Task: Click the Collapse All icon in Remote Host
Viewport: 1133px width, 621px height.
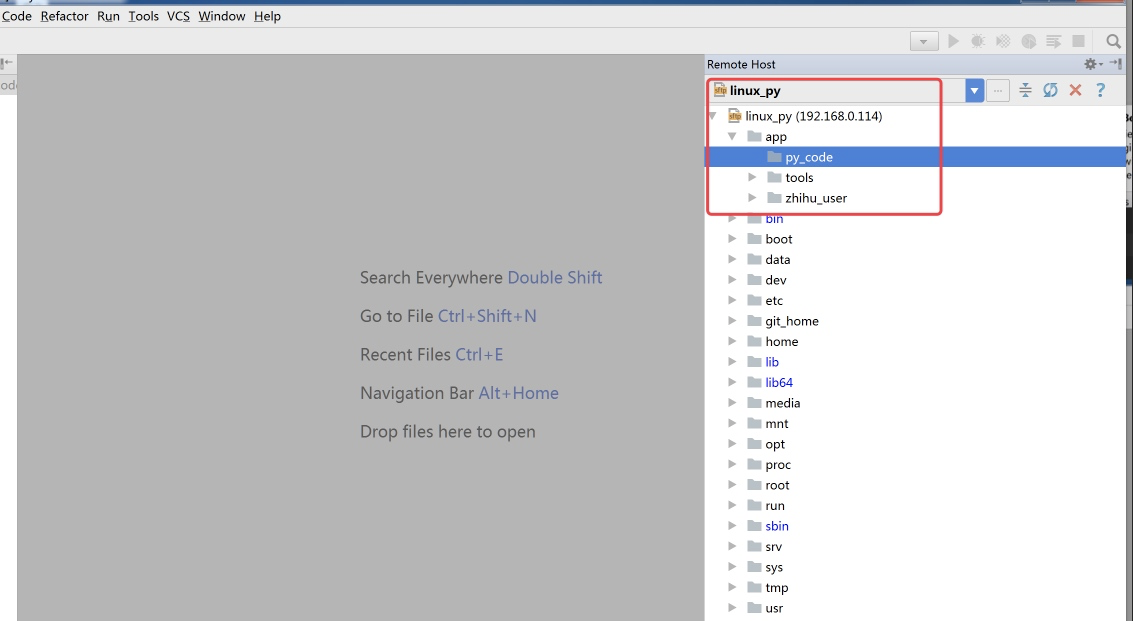Action: pyautogui.click(x=1025, y=90)
